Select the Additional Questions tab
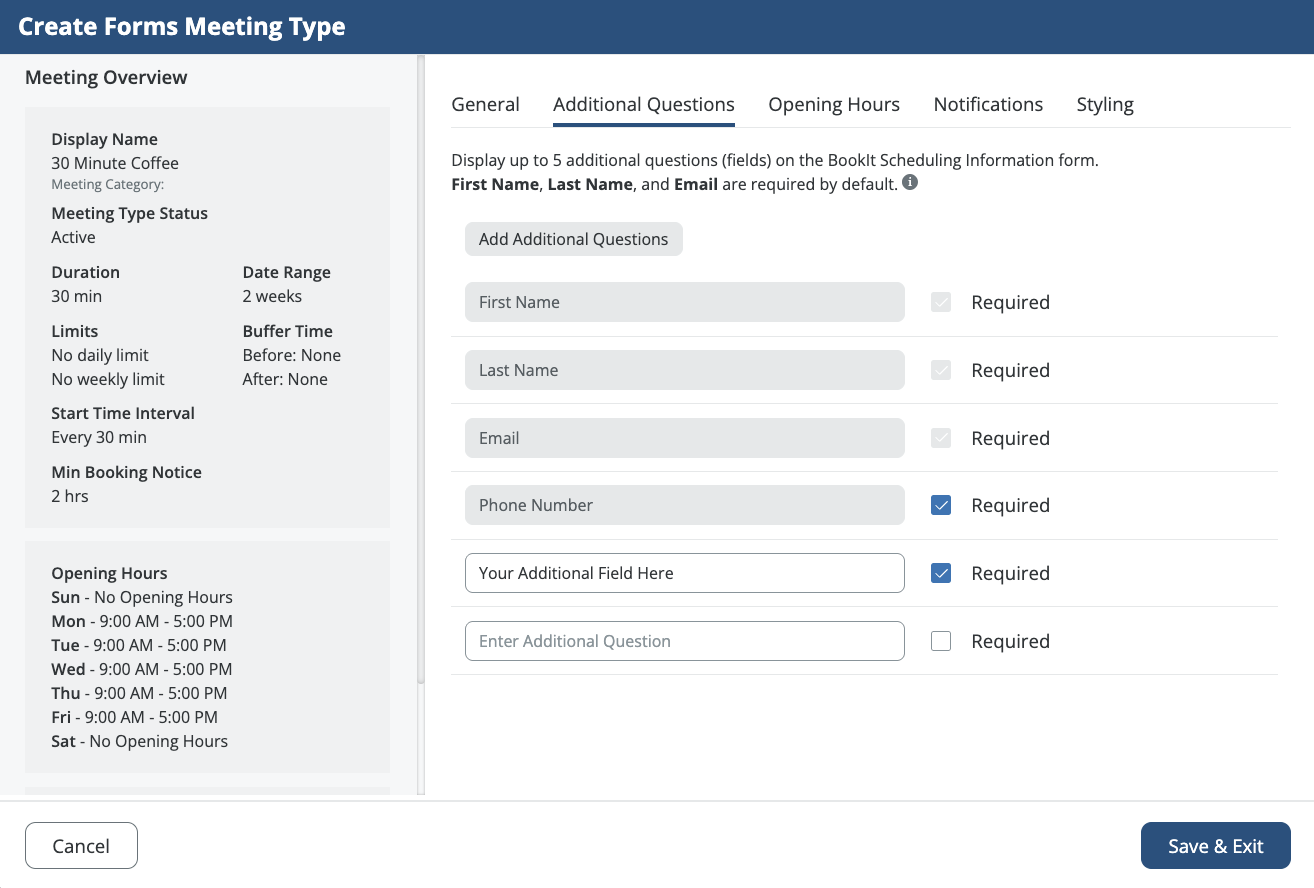Viewport: 1314px width, 888px height. 644,105
